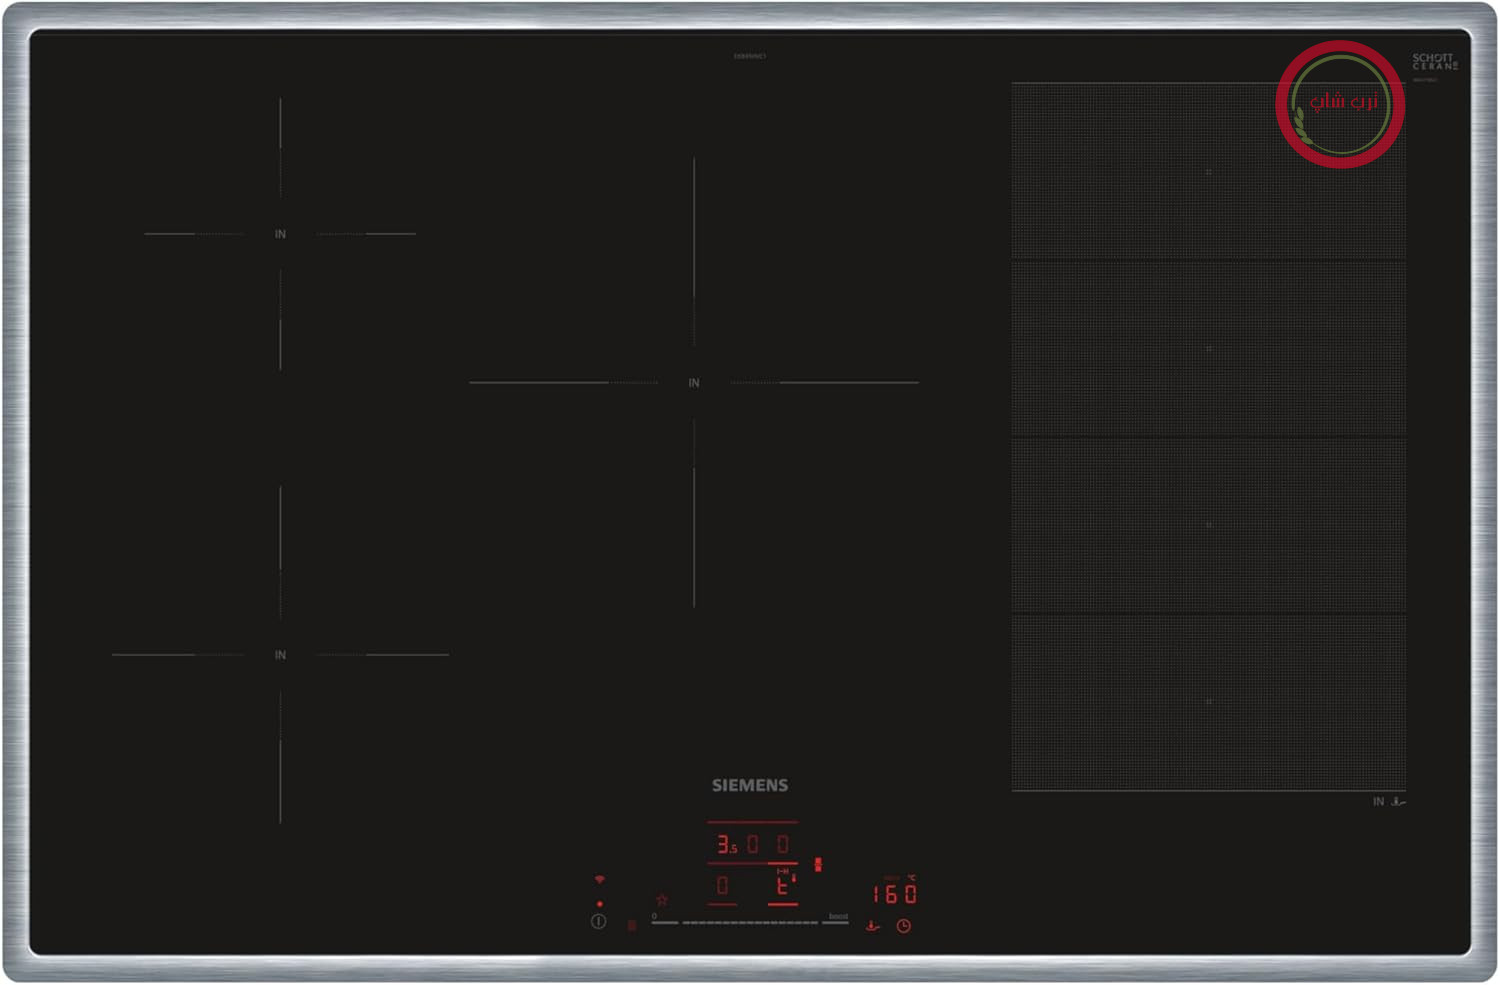Tap the Wi-Fi Home Connect indicator
1500x985 pixels.
(600, 879)
